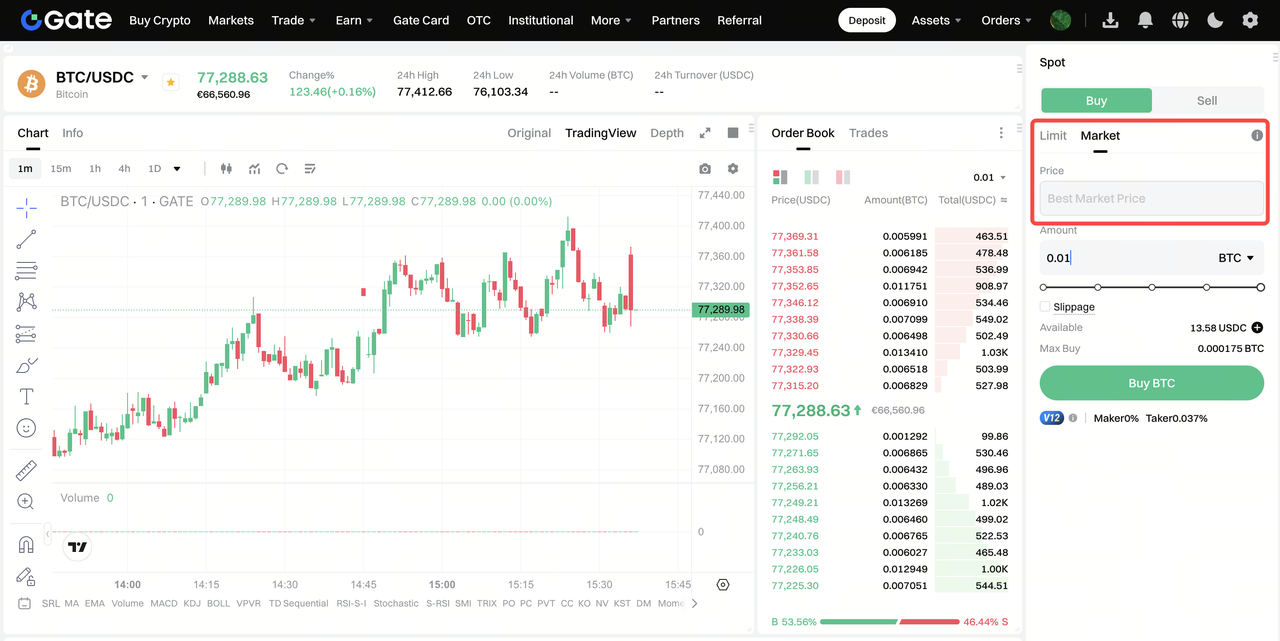Expand the 0.01 price precision dropdown
The width and height of the screenshot is (1280, 641).
[989, 178]
